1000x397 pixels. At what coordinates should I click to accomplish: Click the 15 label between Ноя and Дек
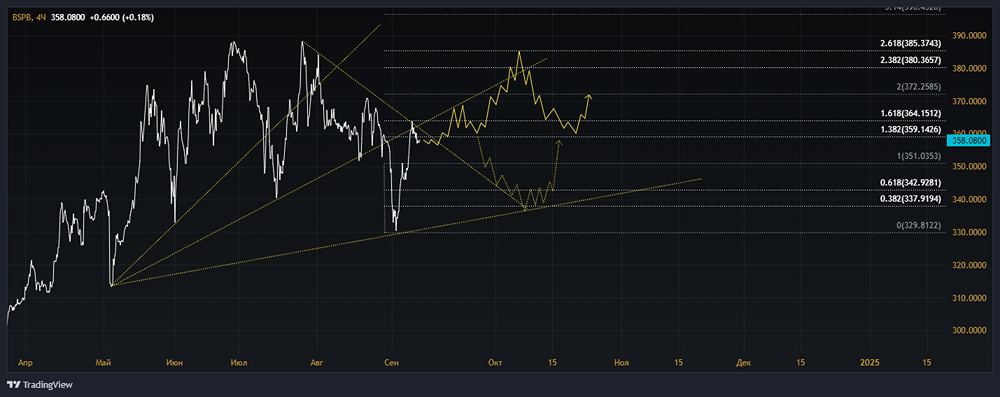coord(678,363)
